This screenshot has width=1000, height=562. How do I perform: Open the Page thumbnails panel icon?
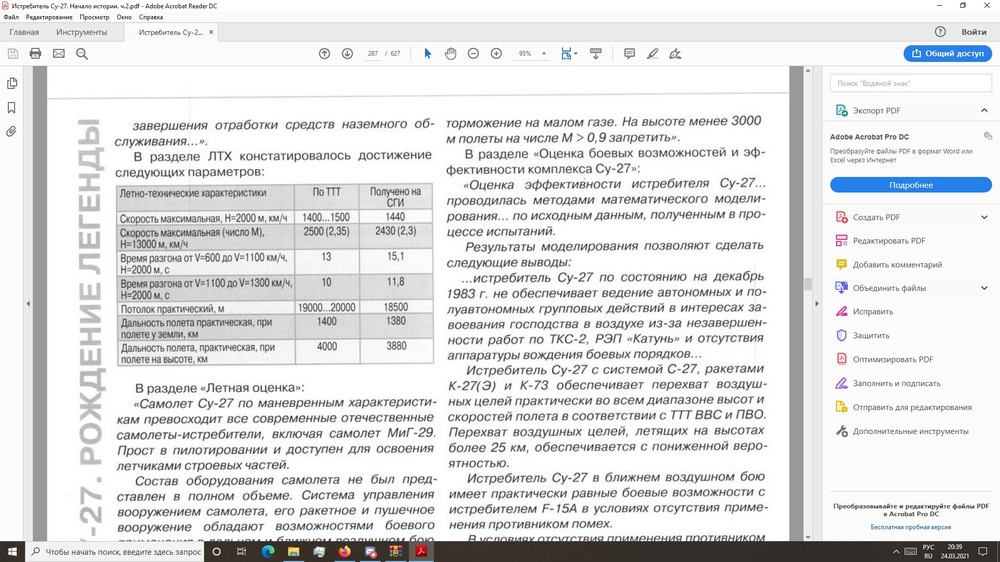[x=11, y=84]
